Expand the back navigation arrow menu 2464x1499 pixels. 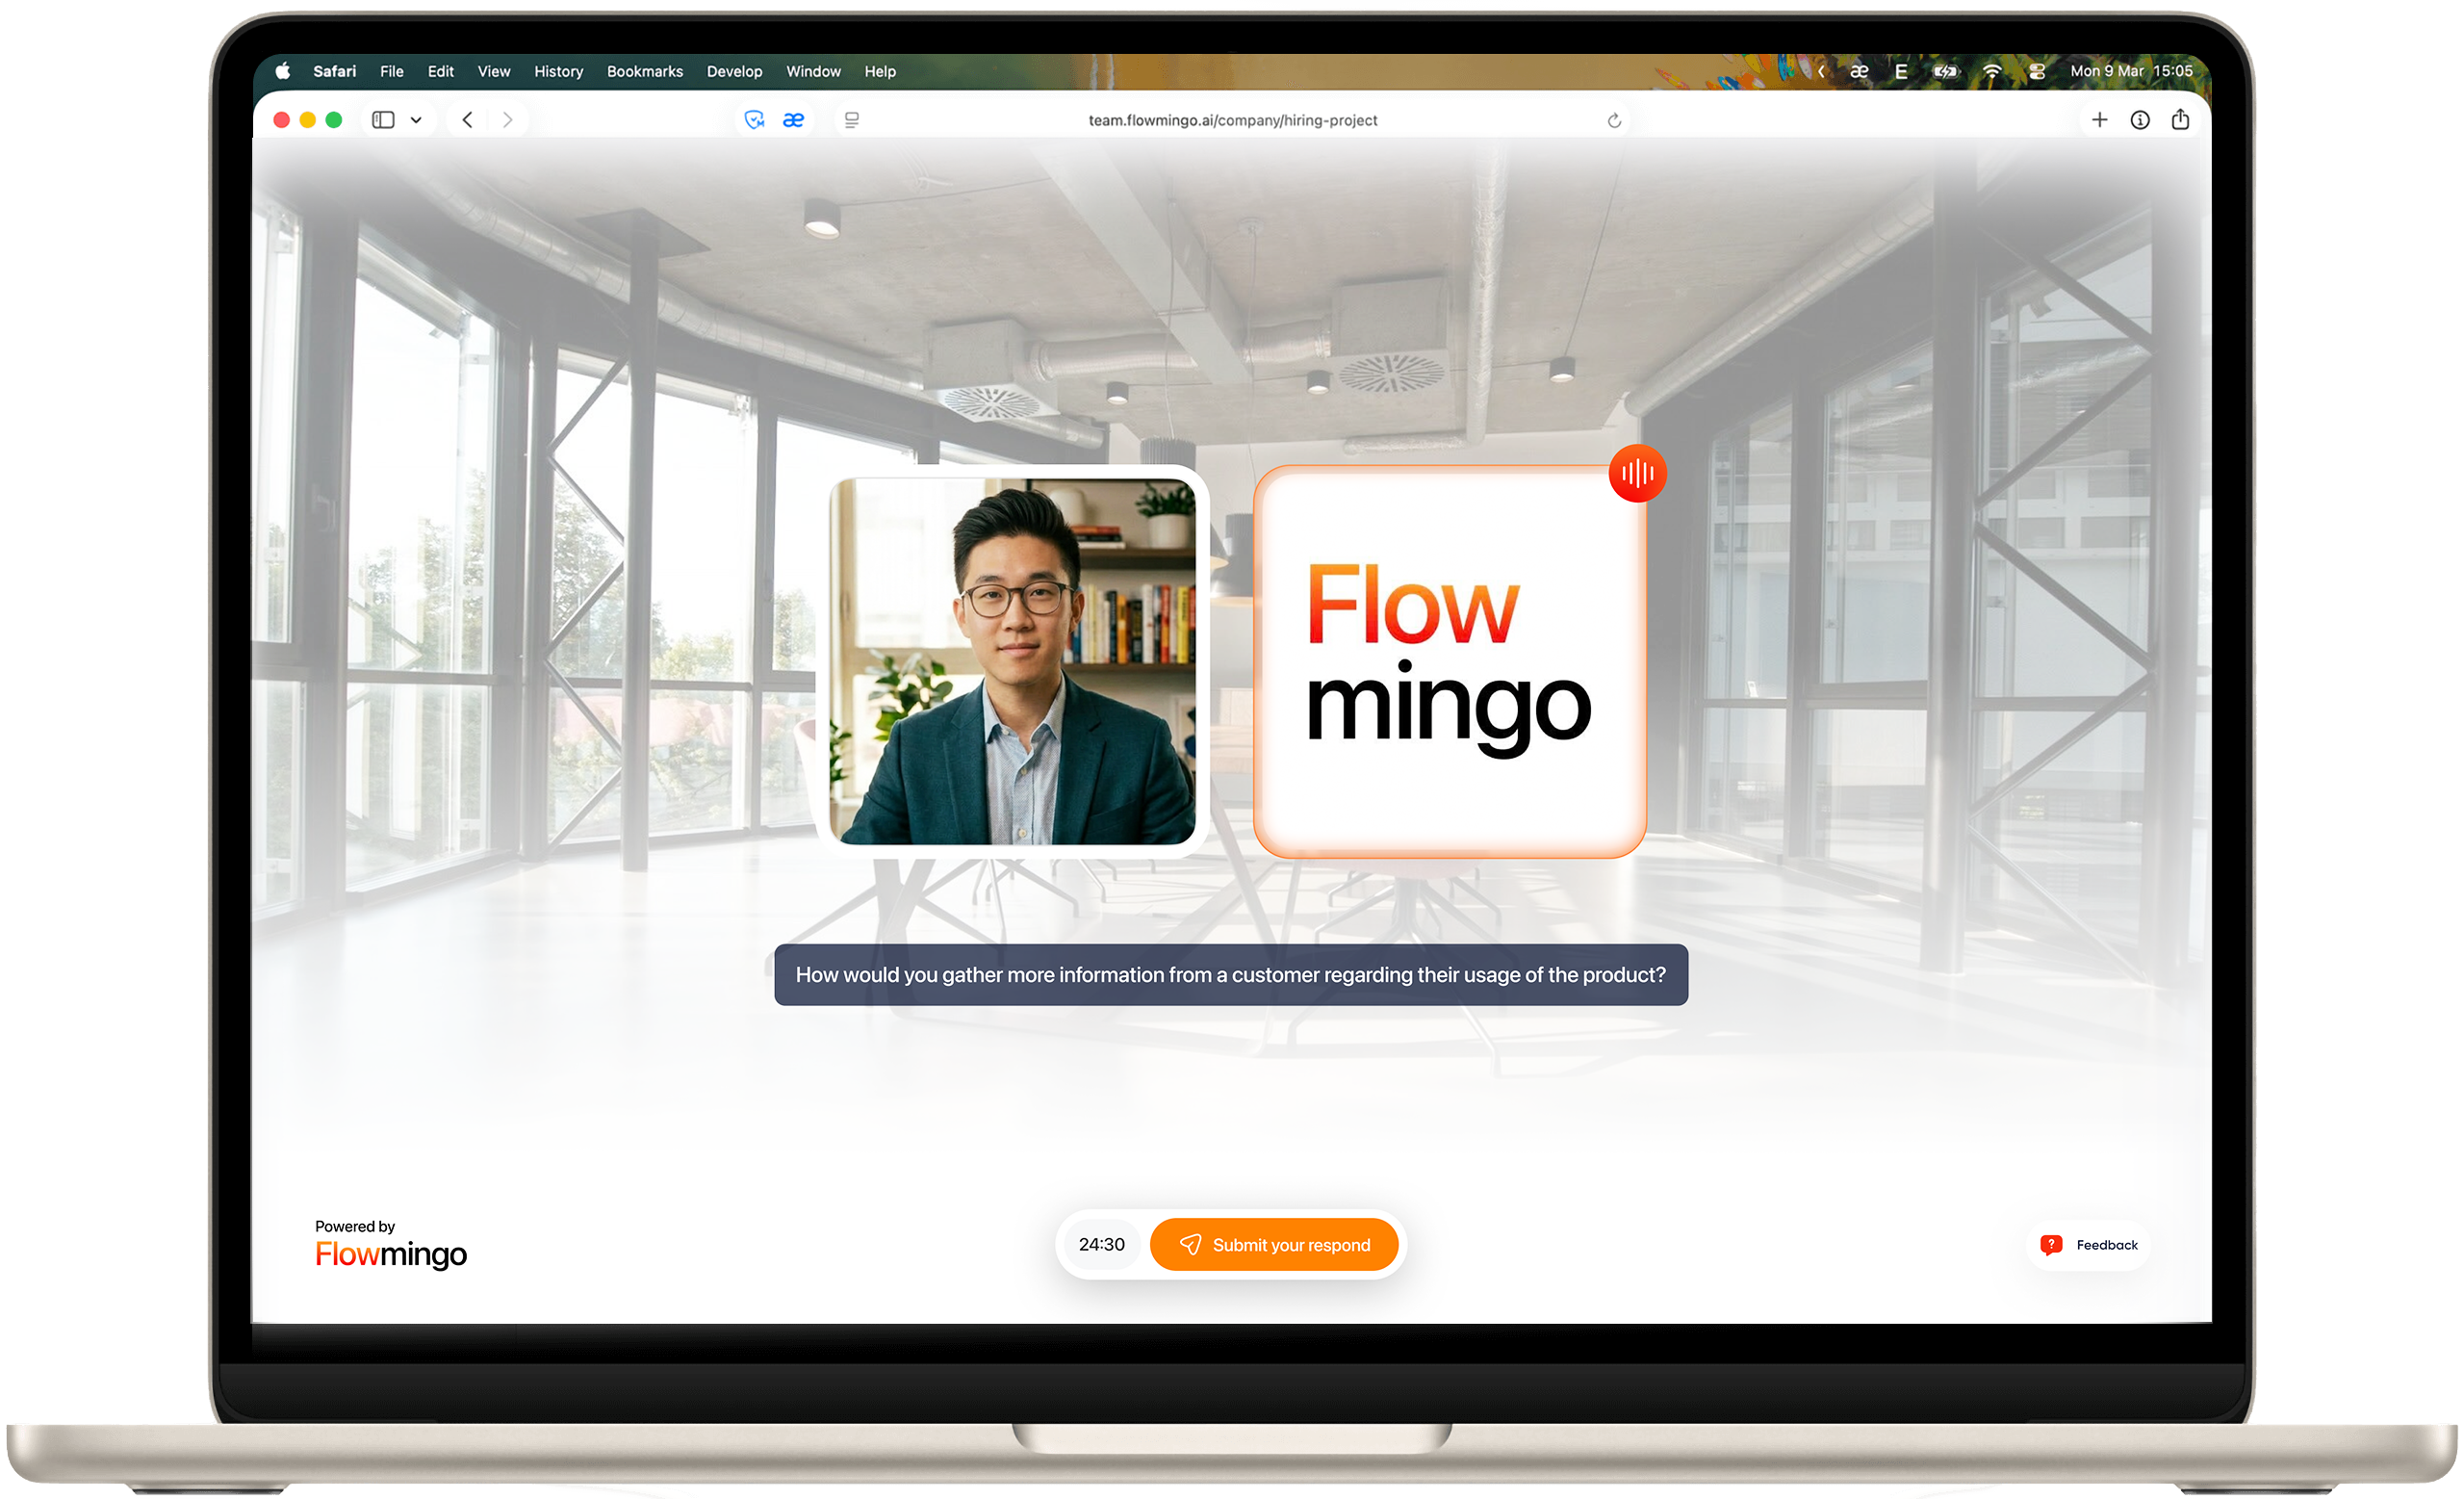point(467,119)
